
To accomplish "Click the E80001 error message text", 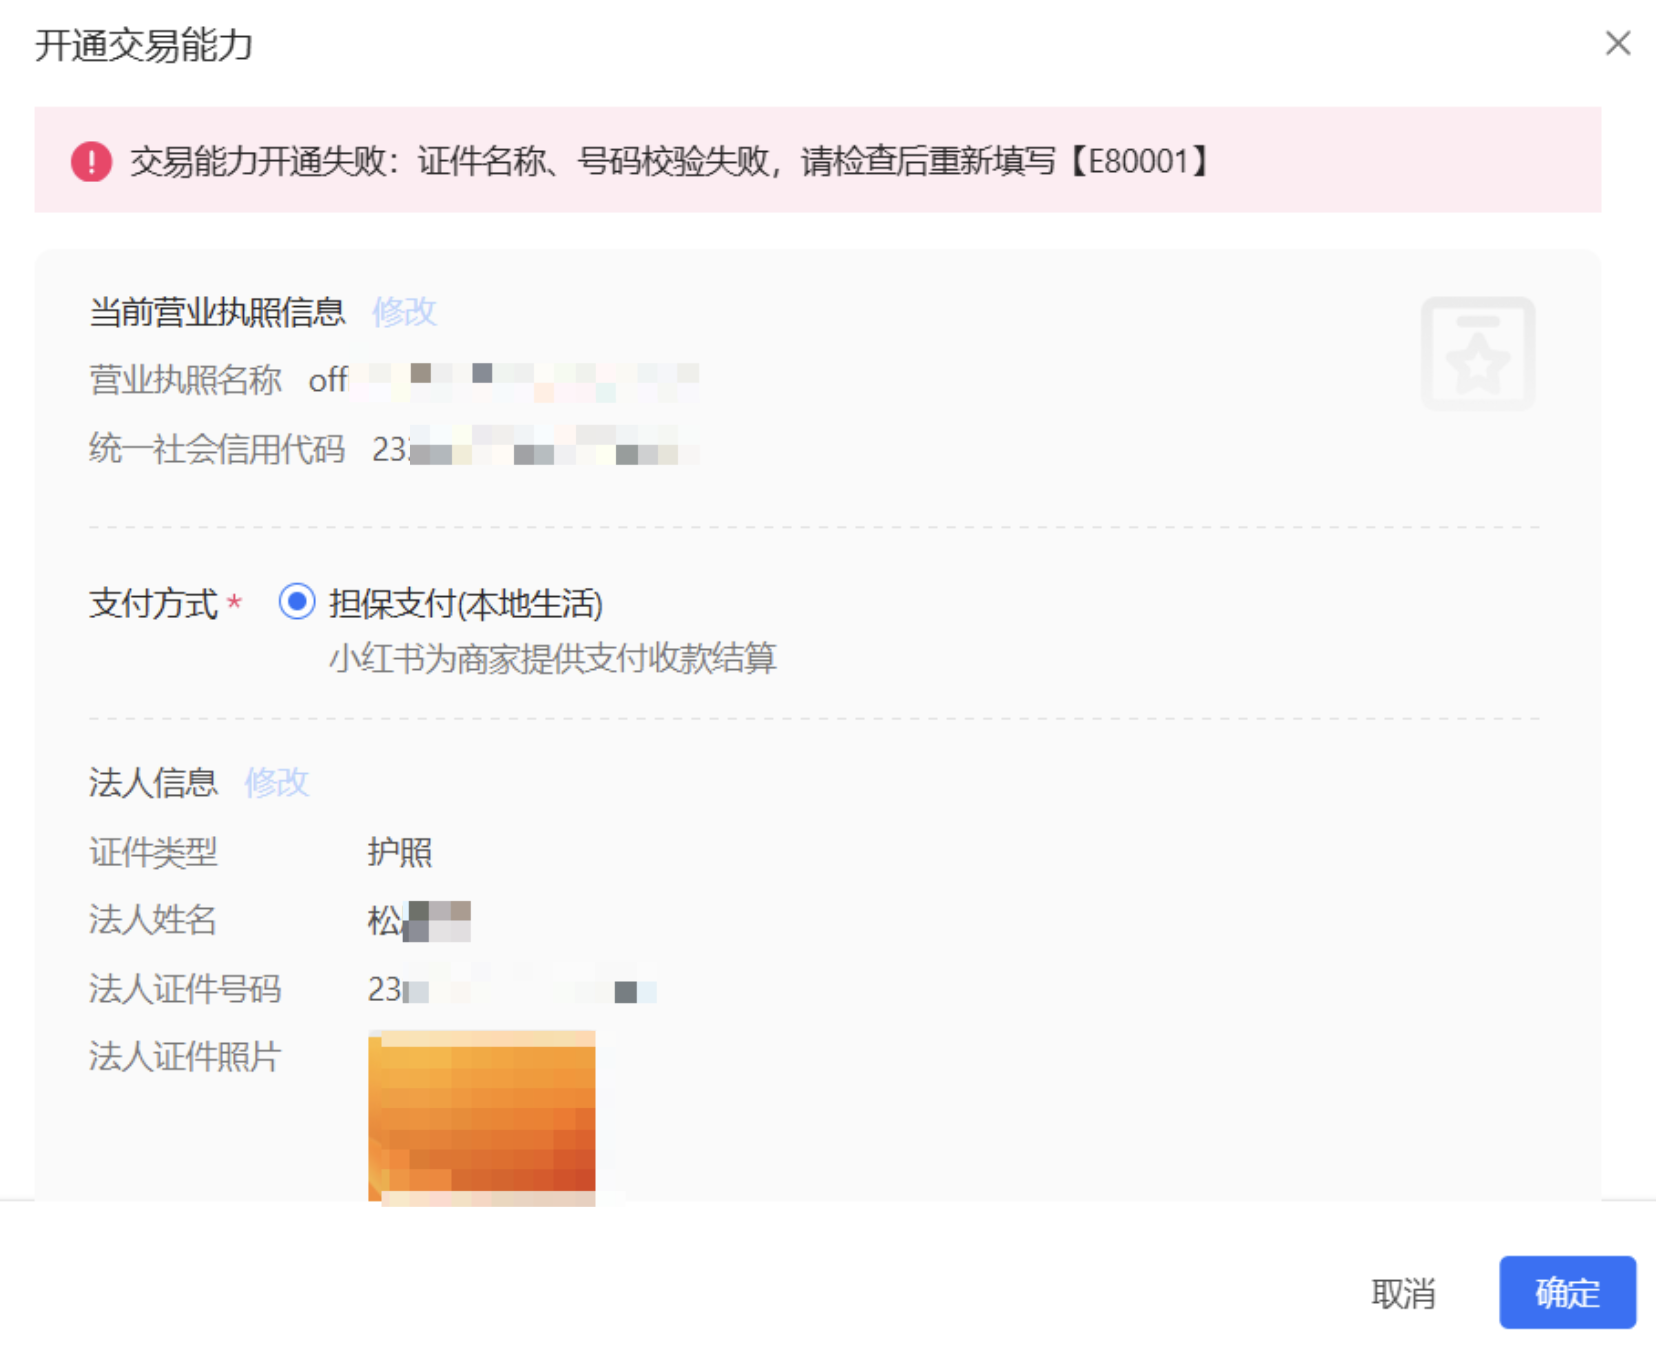I will [x=670, y=161].
